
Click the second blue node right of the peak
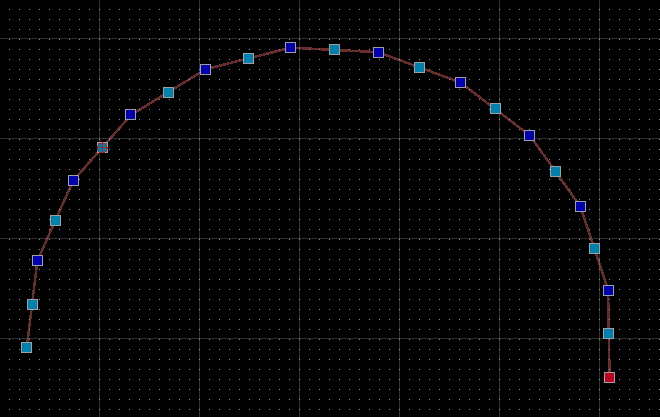[x=460, y=82]
